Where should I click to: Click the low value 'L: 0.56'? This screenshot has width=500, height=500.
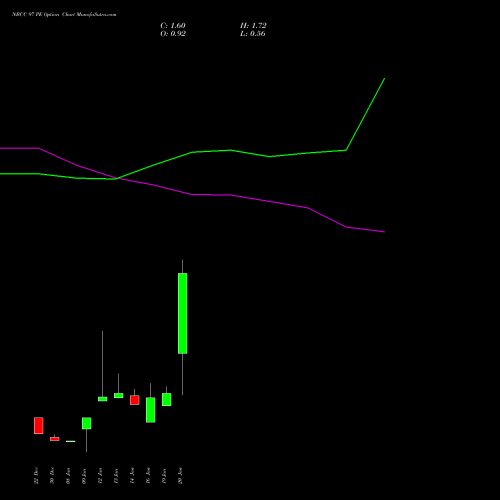tap(253, 34)
